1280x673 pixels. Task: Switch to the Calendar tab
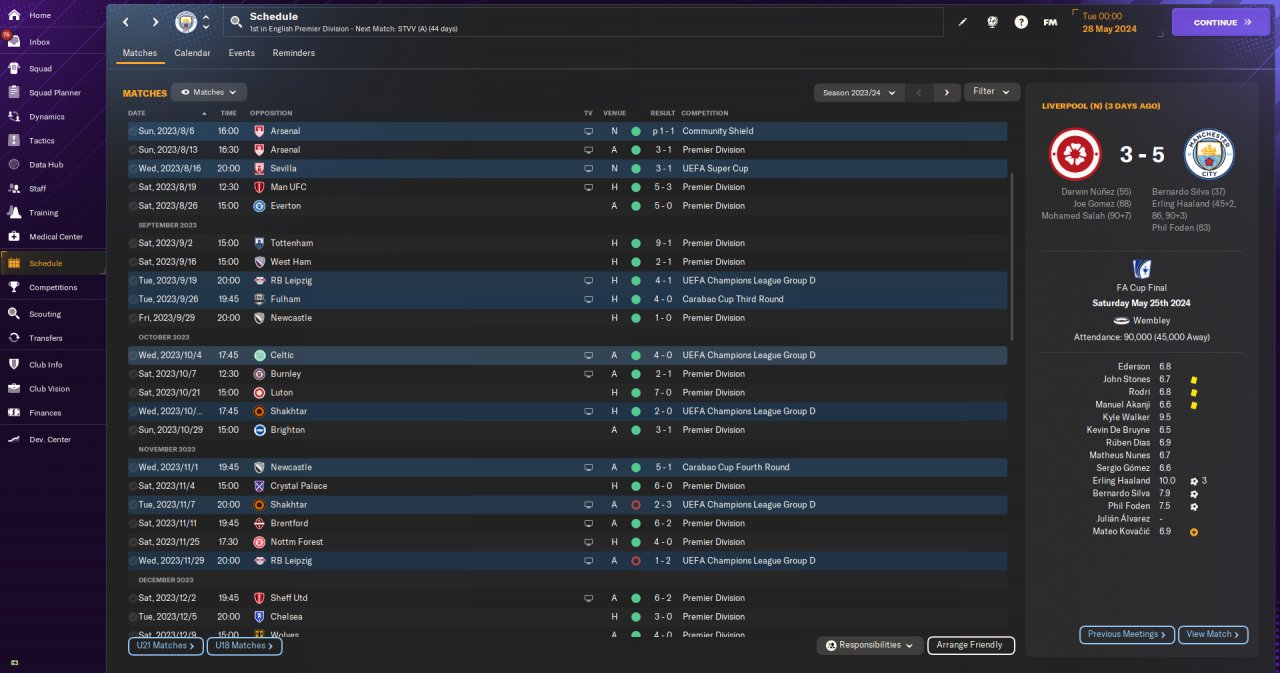point(192,53)
